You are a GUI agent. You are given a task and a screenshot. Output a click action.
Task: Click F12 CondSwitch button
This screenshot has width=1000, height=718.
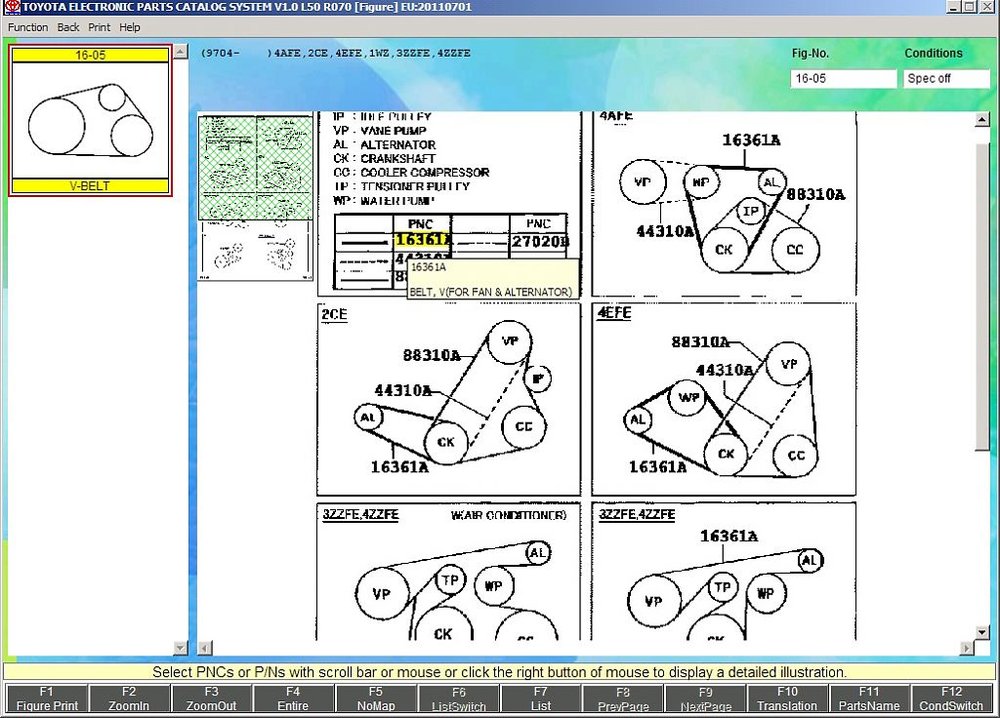(x=952, y=699)
